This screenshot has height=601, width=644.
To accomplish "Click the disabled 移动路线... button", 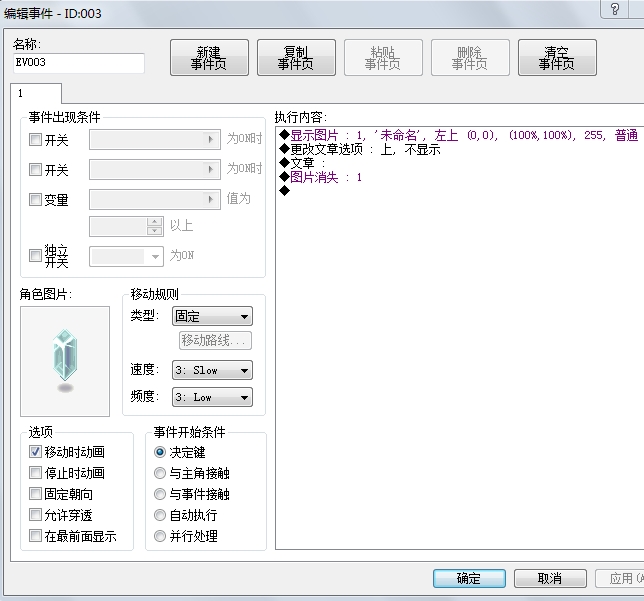I will [x=215, y=341].
